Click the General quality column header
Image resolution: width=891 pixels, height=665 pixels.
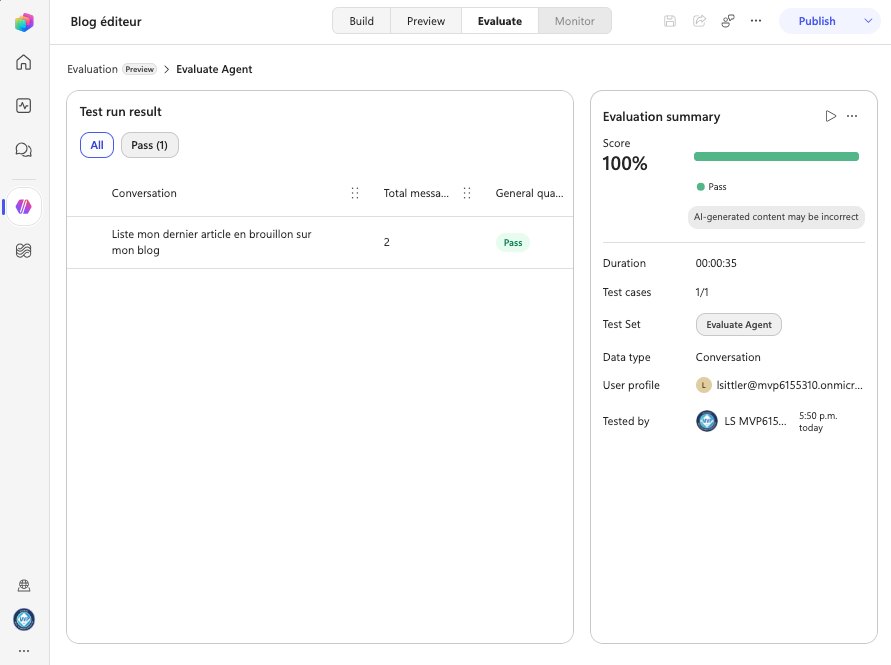pos(530,193)
